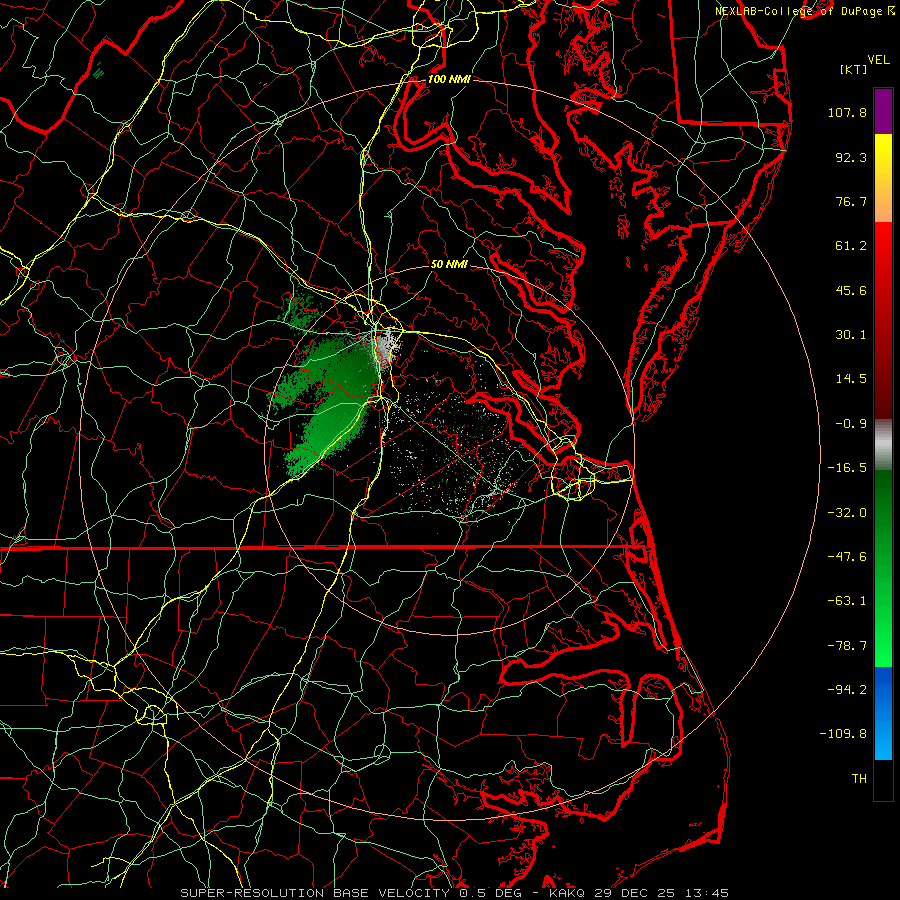Screen dimensions: 900x900
Task: Select the 76.7 scale value
Action: [x=851, y=201]
